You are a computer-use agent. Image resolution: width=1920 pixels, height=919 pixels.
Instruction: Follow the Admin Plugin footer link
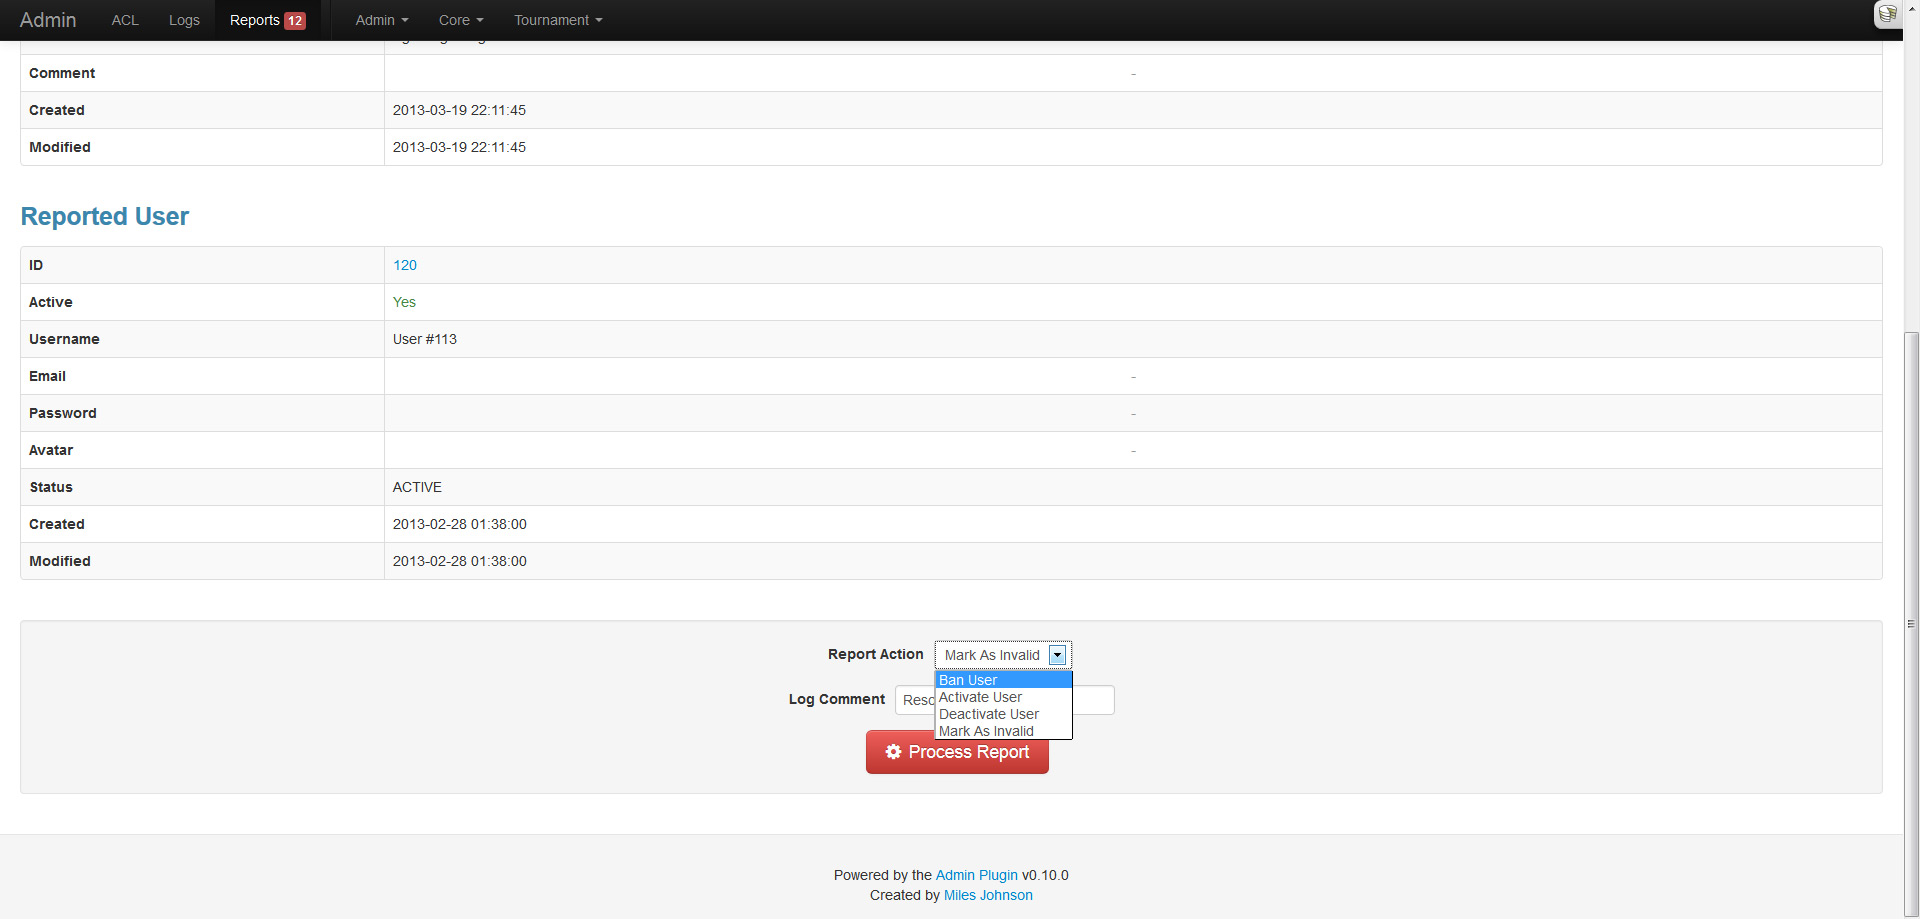(976, 875)
